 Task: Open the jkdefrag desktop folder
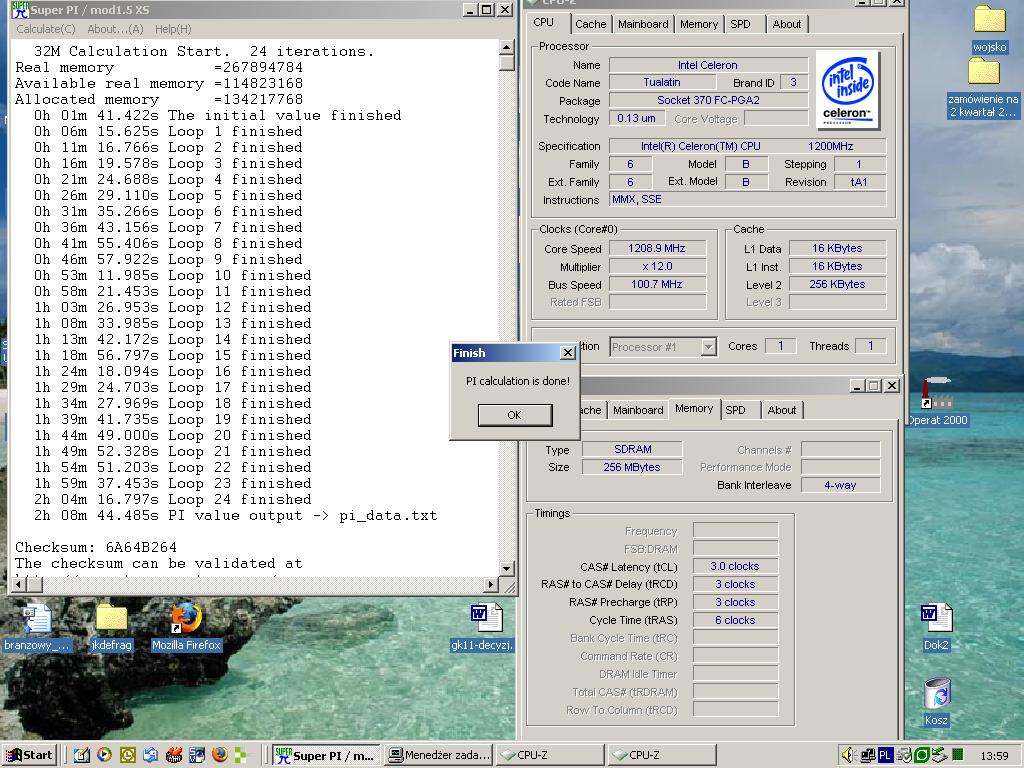[111, 627]
